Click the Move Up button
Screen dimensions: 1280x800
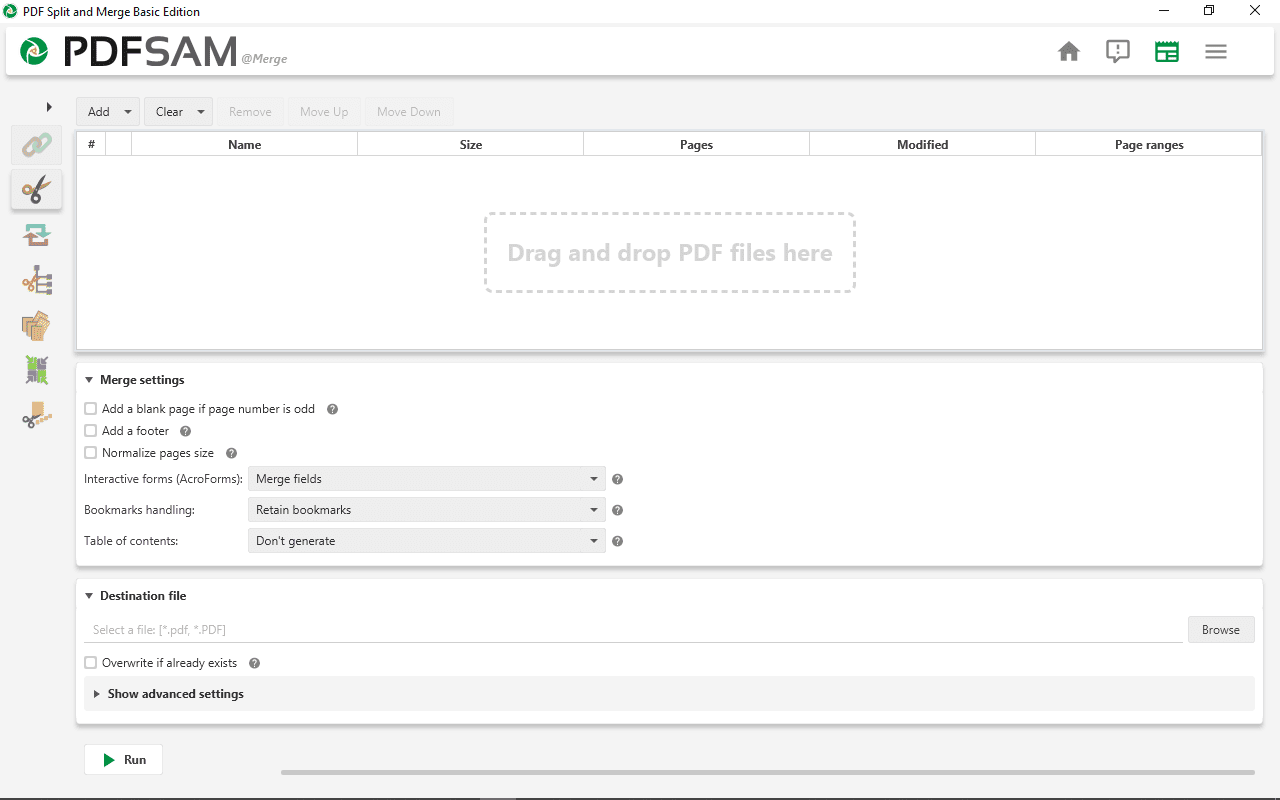(324, 112)
